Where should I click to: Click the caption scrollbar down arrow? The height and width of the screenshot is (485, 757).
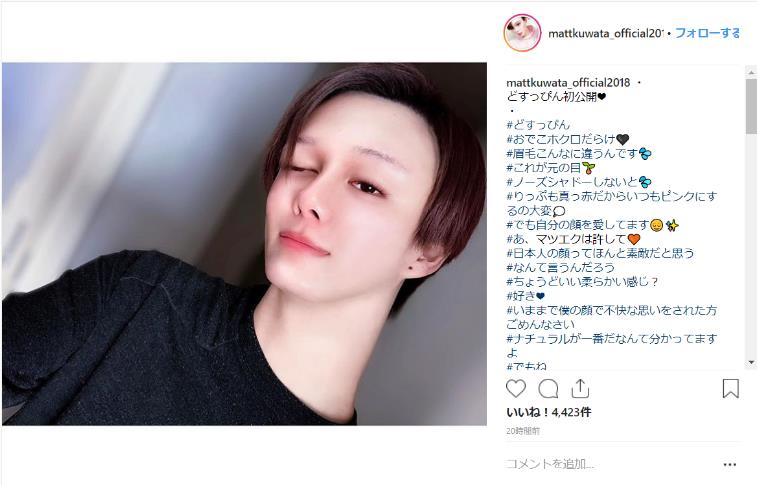click(751, 362)
